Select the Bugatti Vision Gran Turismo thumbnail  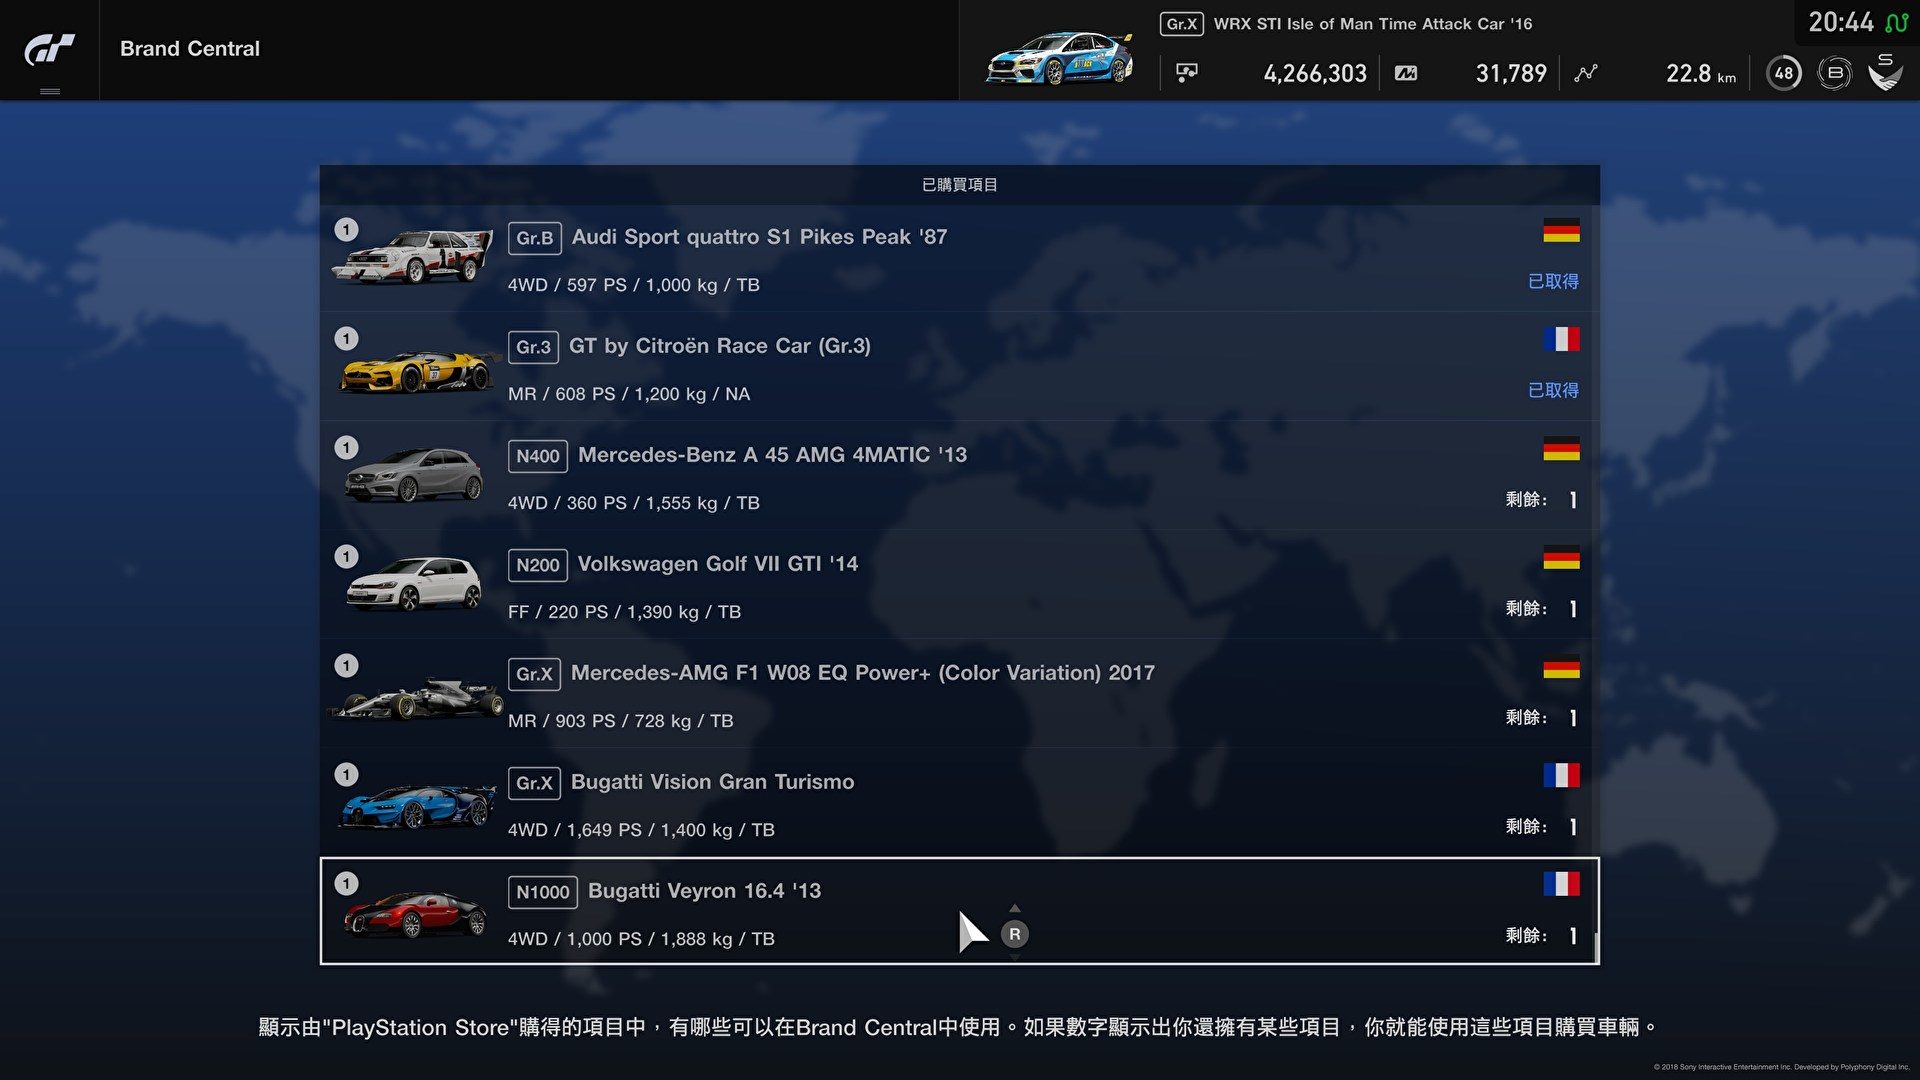418,806
